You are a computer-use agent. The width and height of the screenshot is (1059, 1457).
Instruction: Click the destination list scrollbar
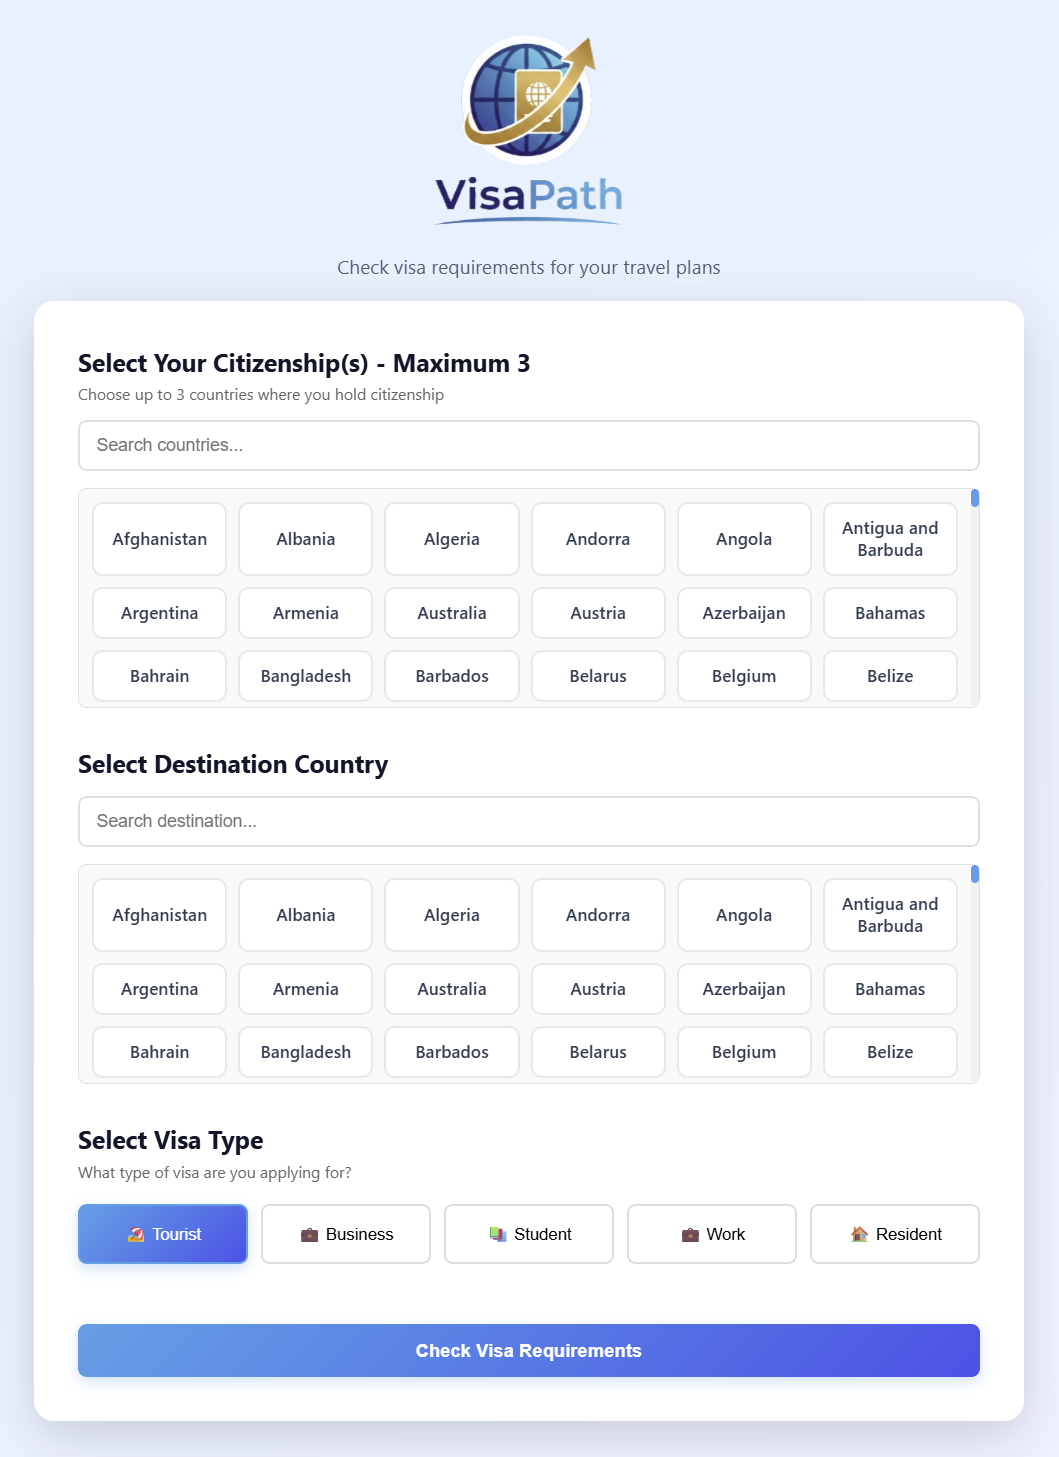[975, 874]
